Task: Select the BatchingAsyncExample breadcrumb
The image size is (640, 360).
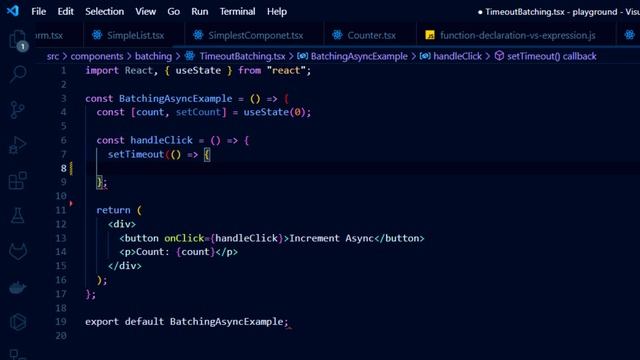Action: [359, 56]
